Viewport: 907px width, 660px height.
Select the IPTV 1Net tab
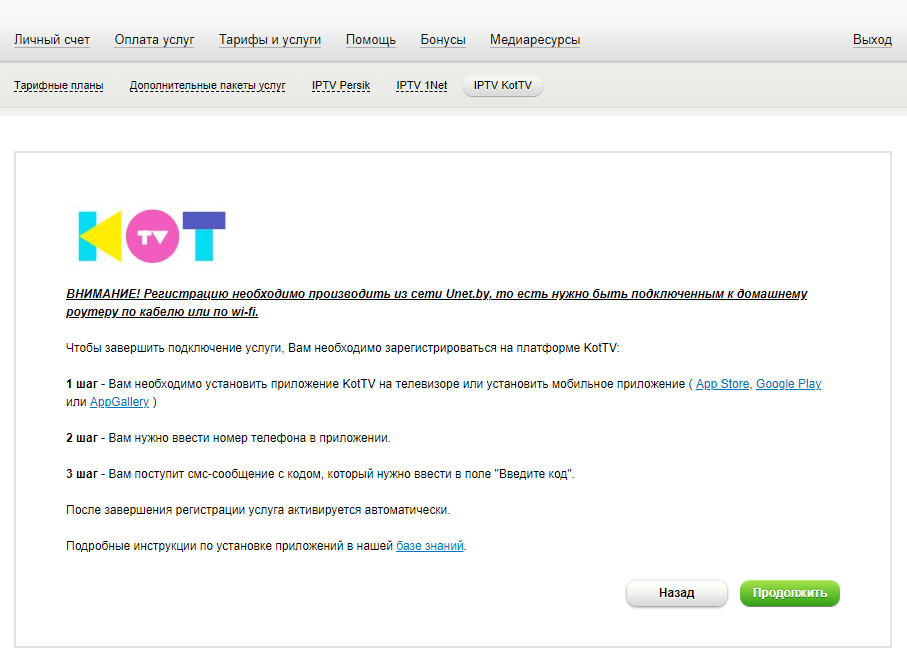pos(422,86)
